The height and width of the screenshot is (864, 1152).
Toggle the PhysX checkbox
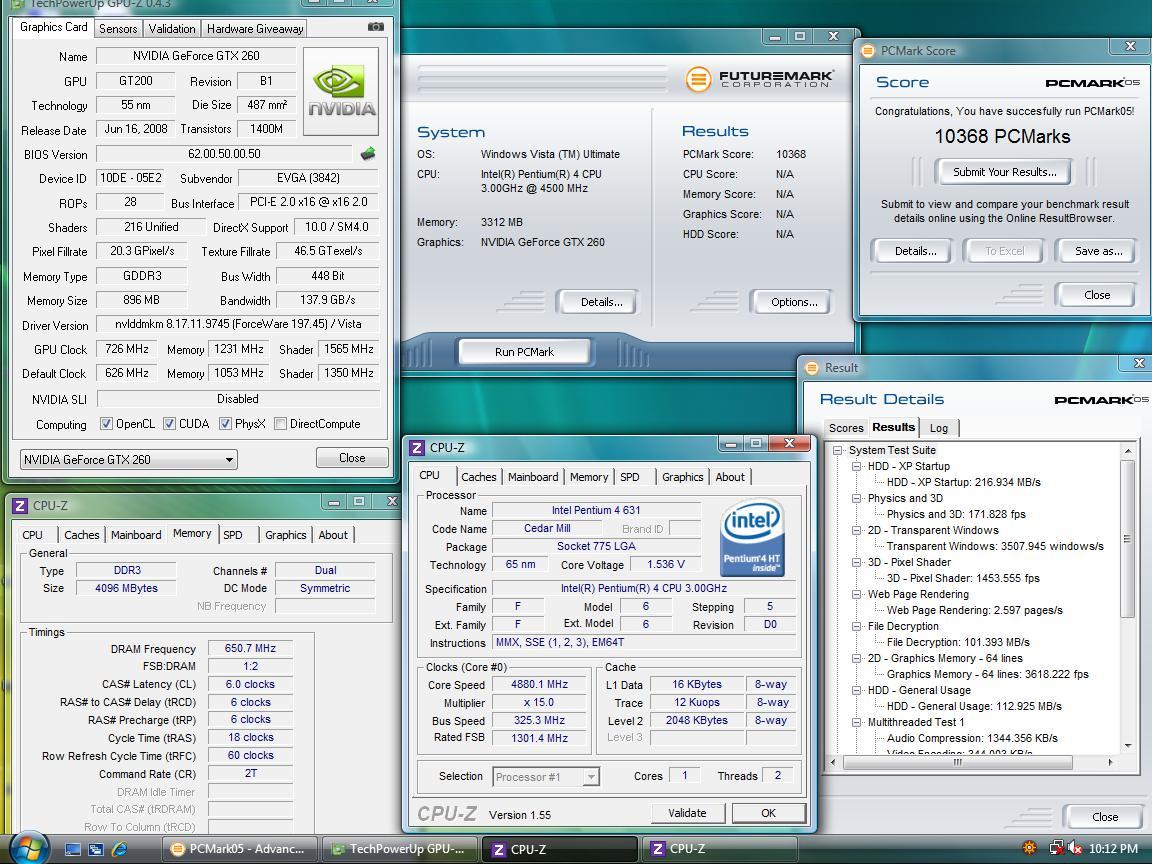pos(226,424)
